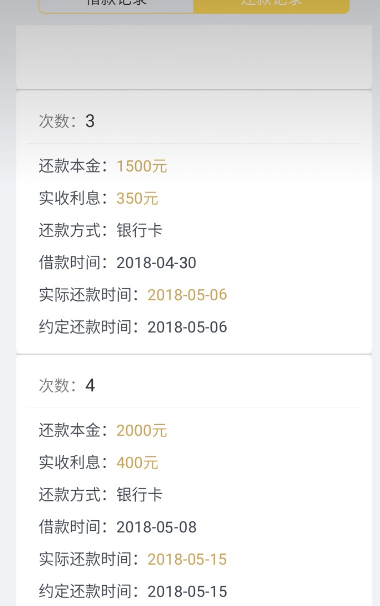Tap the 350元 interest received value
Image resolution: width=380 pixels, height=606 pixels.
point(137,198)
